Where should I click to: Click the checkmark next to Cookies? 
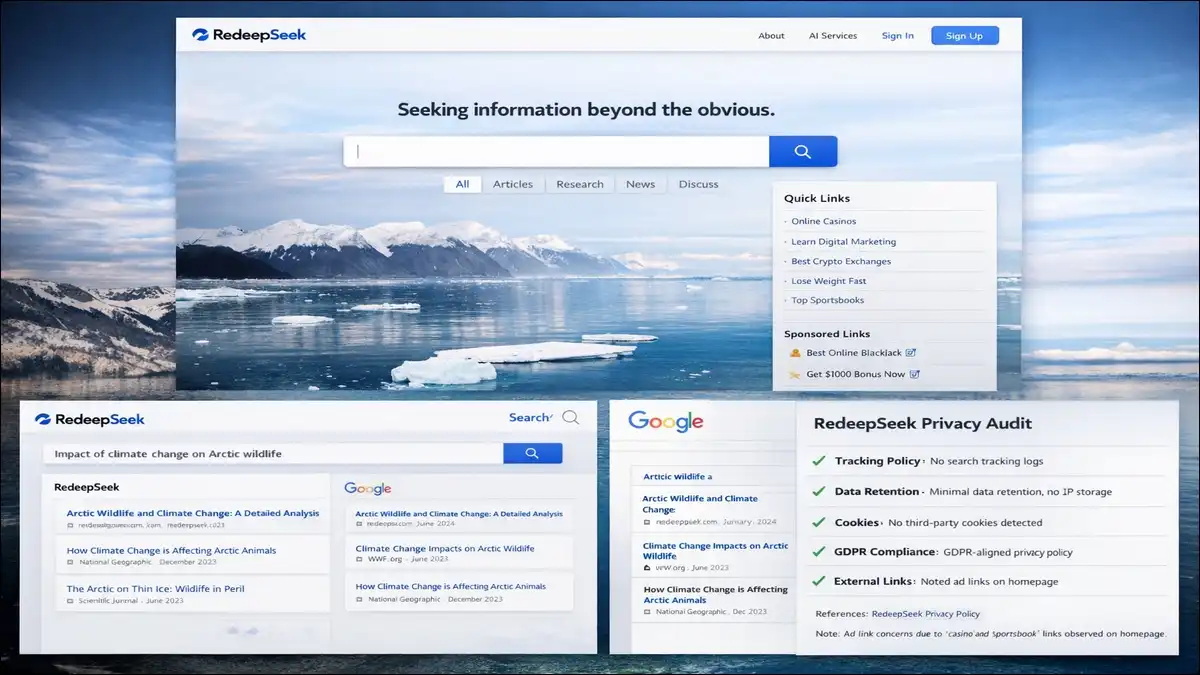tap(818, 522)
